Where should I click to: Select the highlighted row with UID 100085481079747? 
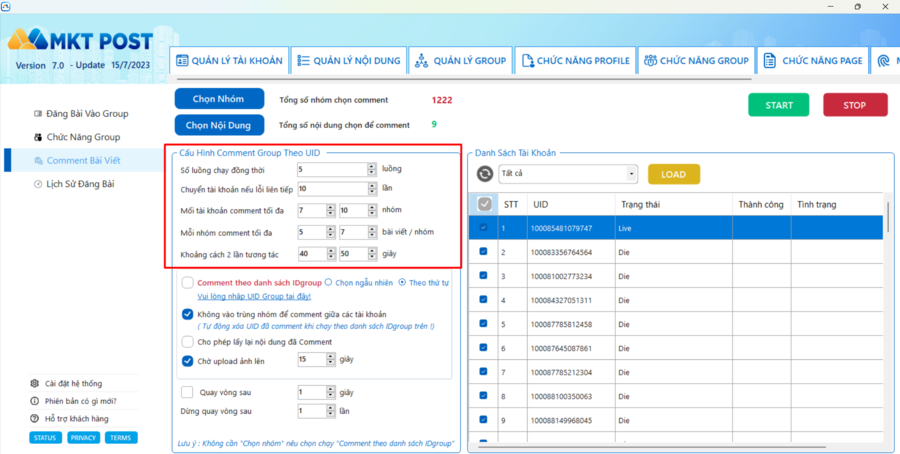[x=676, y=228]
